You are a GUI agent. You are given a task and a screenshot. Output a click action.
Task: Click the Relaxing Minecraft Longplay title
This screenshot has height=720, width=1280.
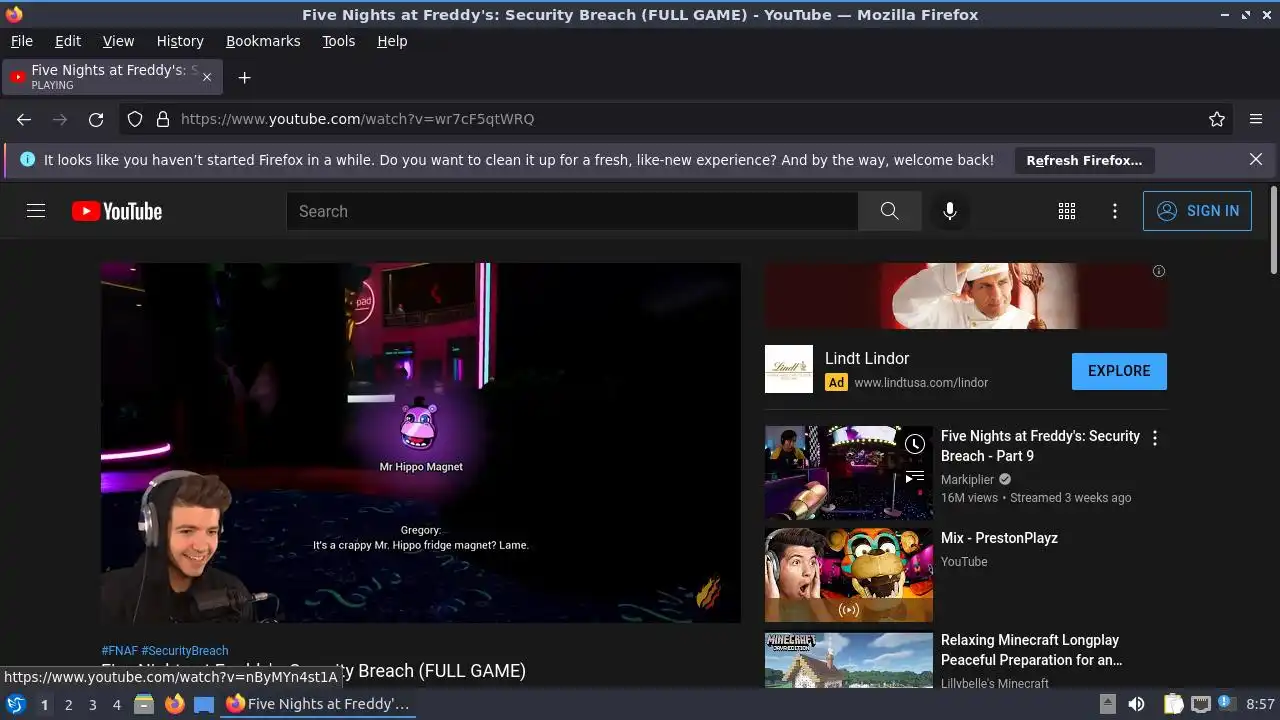click(1032, 650)
